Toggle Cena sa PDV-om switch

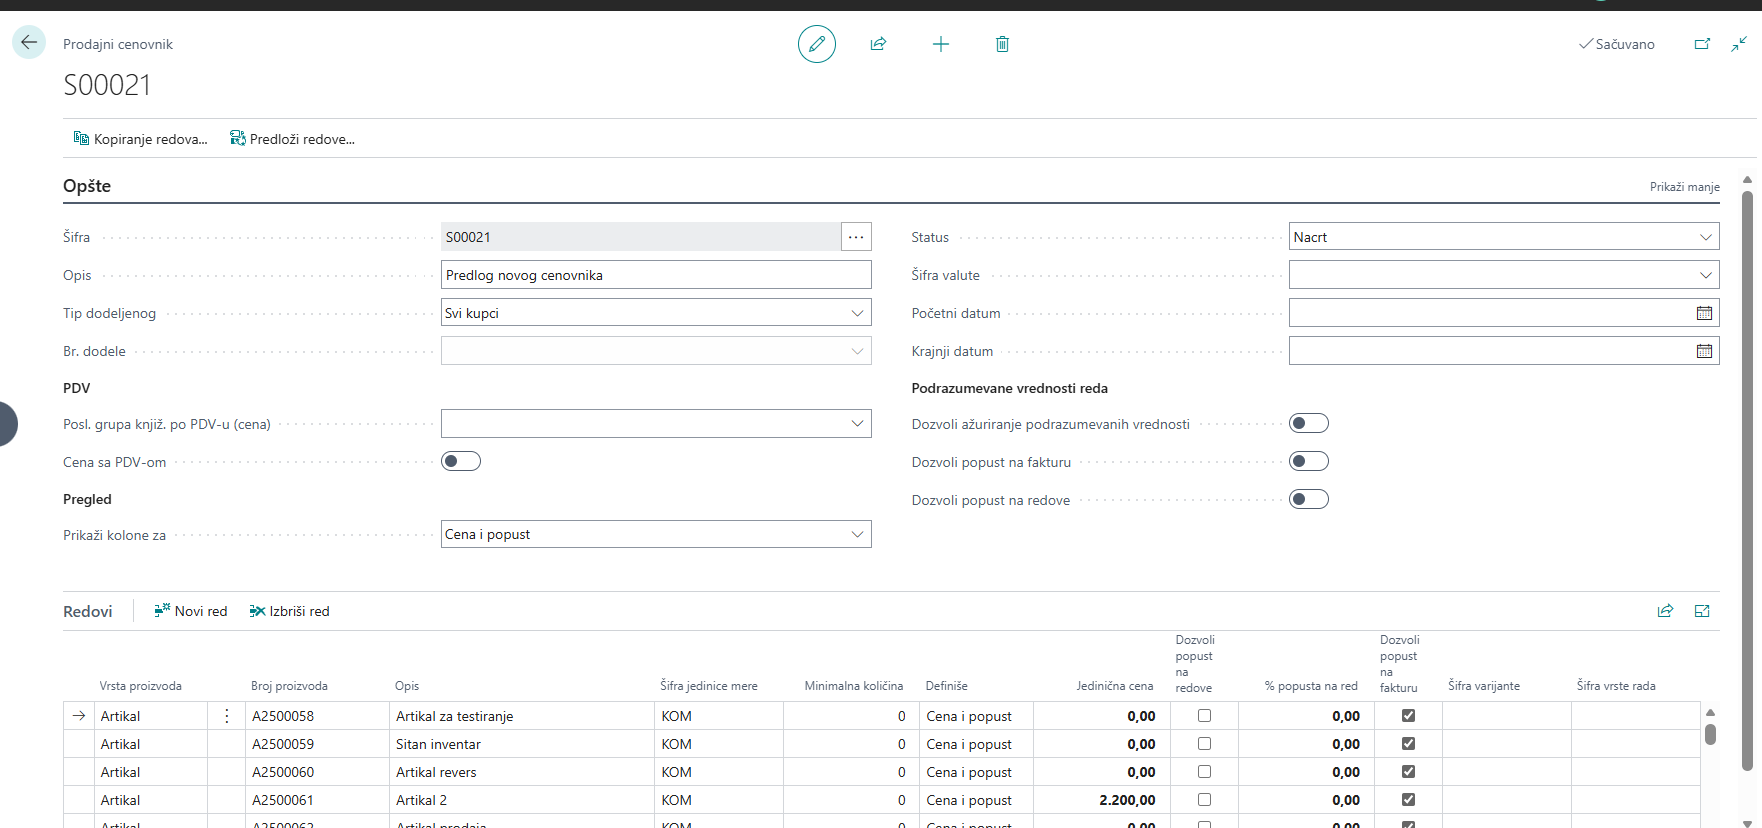(461, 461)
